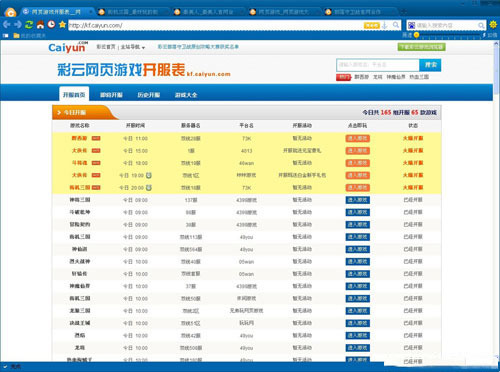Click the 神魔仙界 hot search link
Viewport: 500px width, 372px height.
click(396, 77)
